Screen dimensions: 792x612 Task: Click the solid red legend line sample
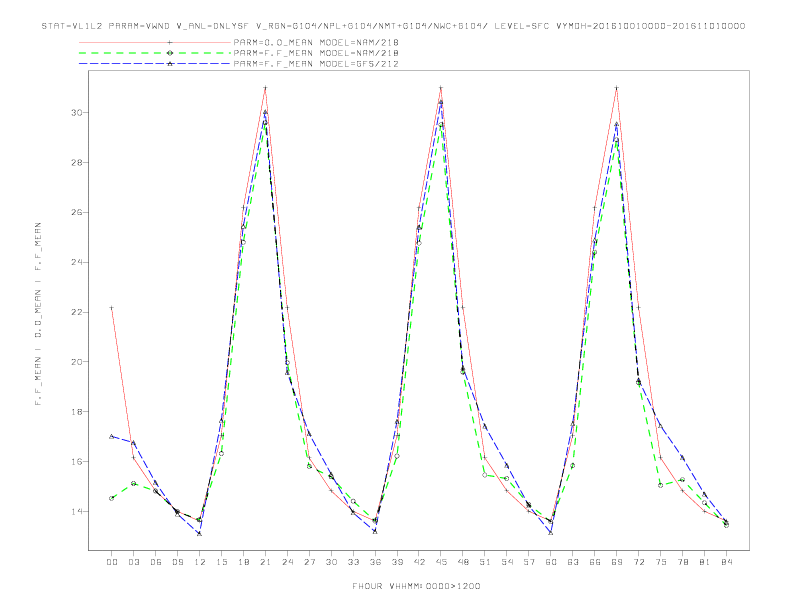tap(155, 42)
